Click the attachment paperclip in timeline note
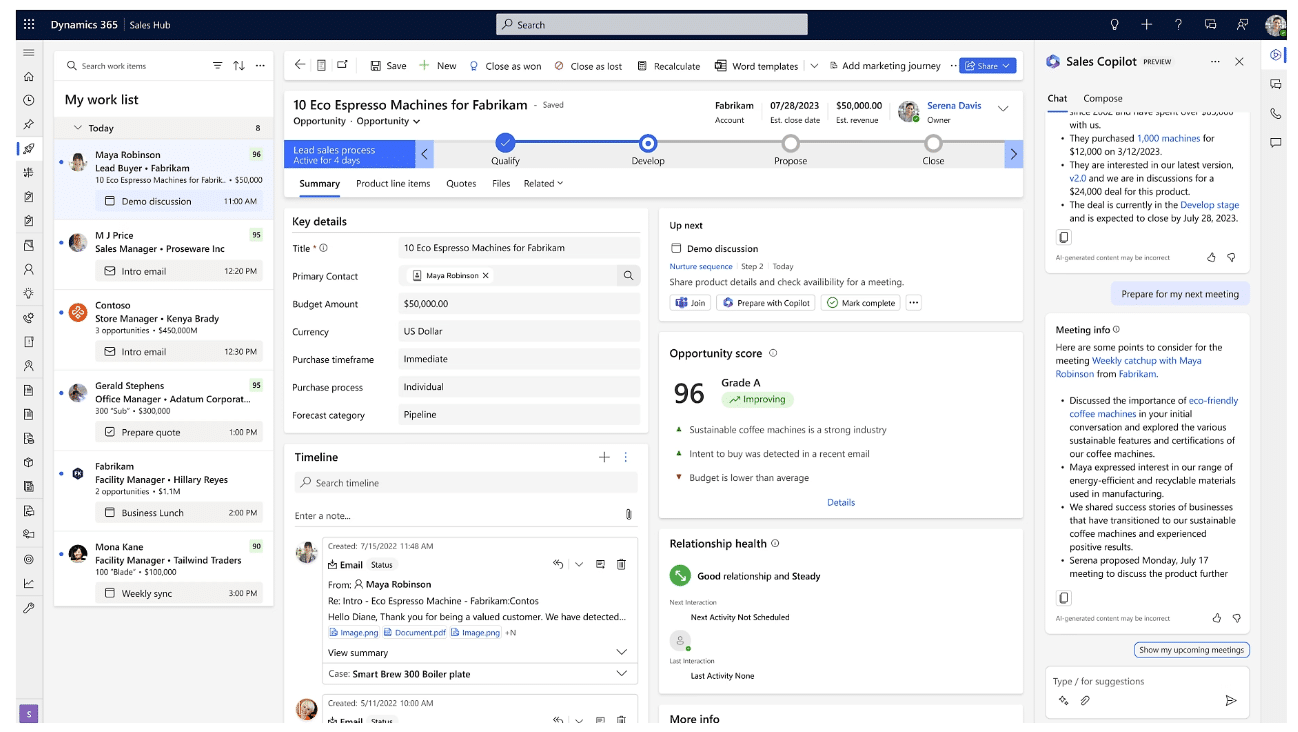 pyautogui.click(x=628, y=515)
